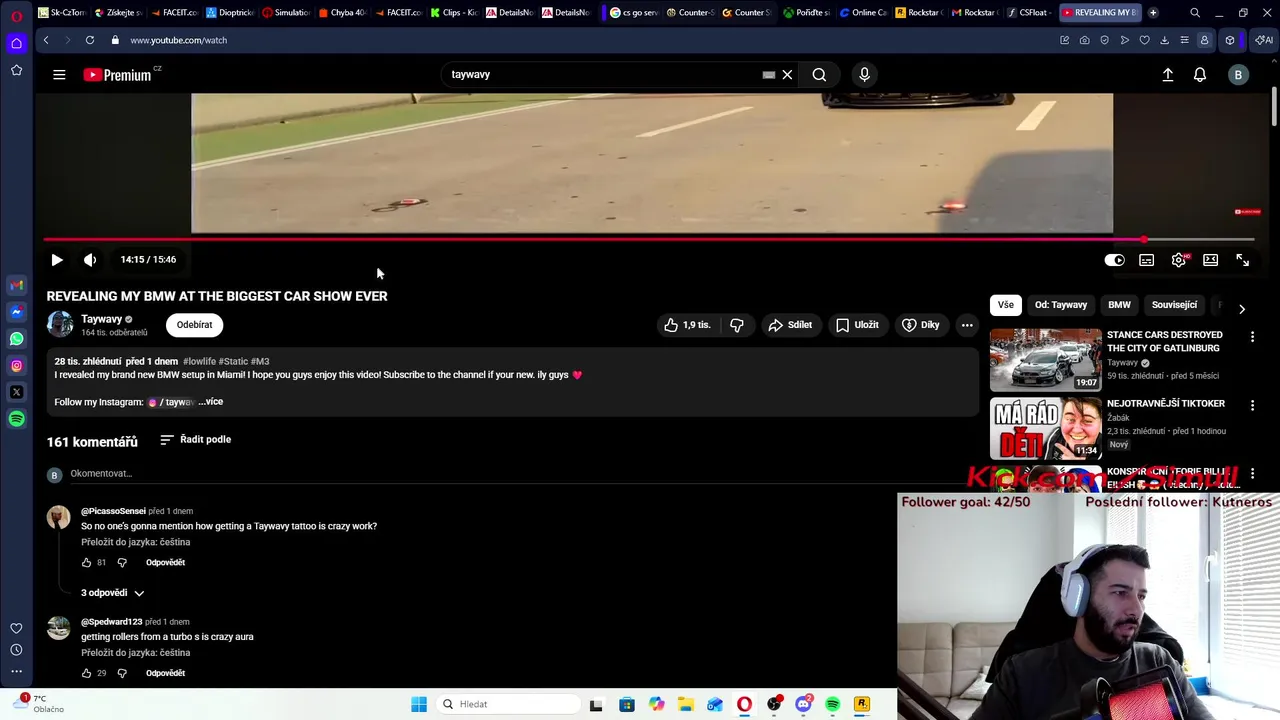Screen dimensions: 1280x720
Task: Subscribe using the Odebírat button
Action: 194,325
